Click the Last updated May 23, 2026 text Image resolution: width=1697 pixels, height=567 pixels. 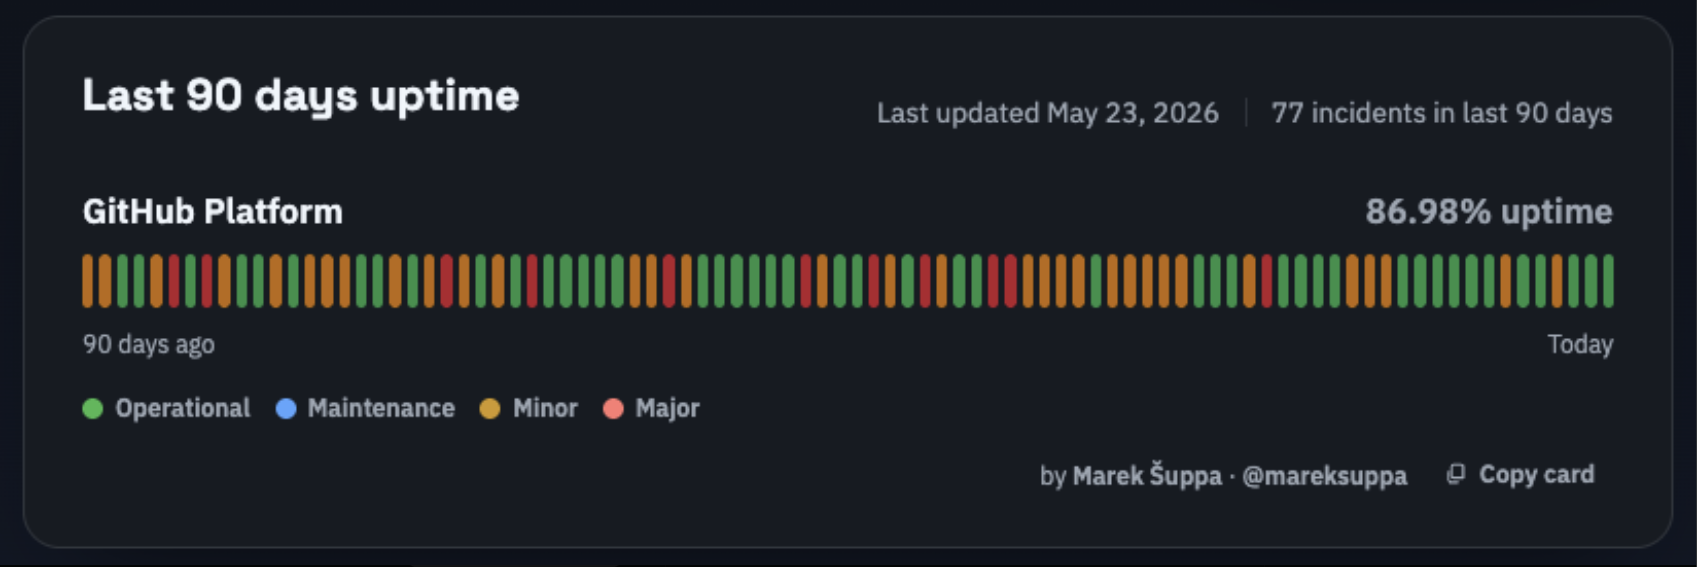point(1048,113)
